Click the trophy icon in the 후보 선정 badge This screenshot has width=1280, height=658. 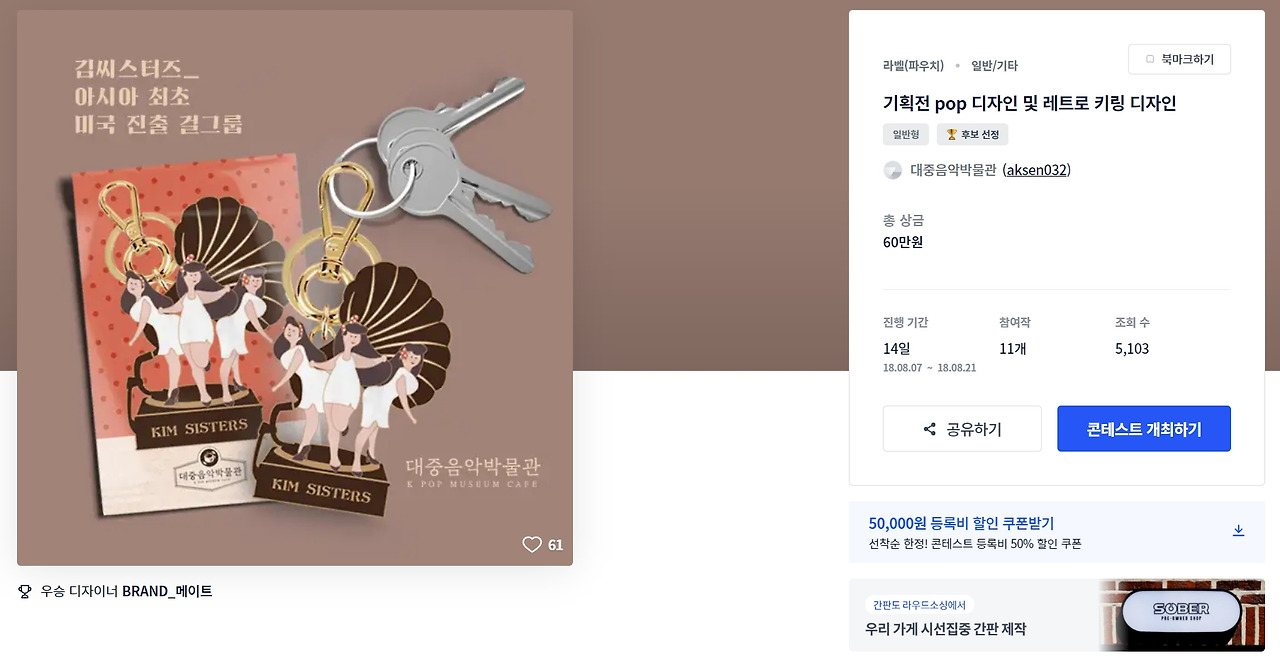952,134
